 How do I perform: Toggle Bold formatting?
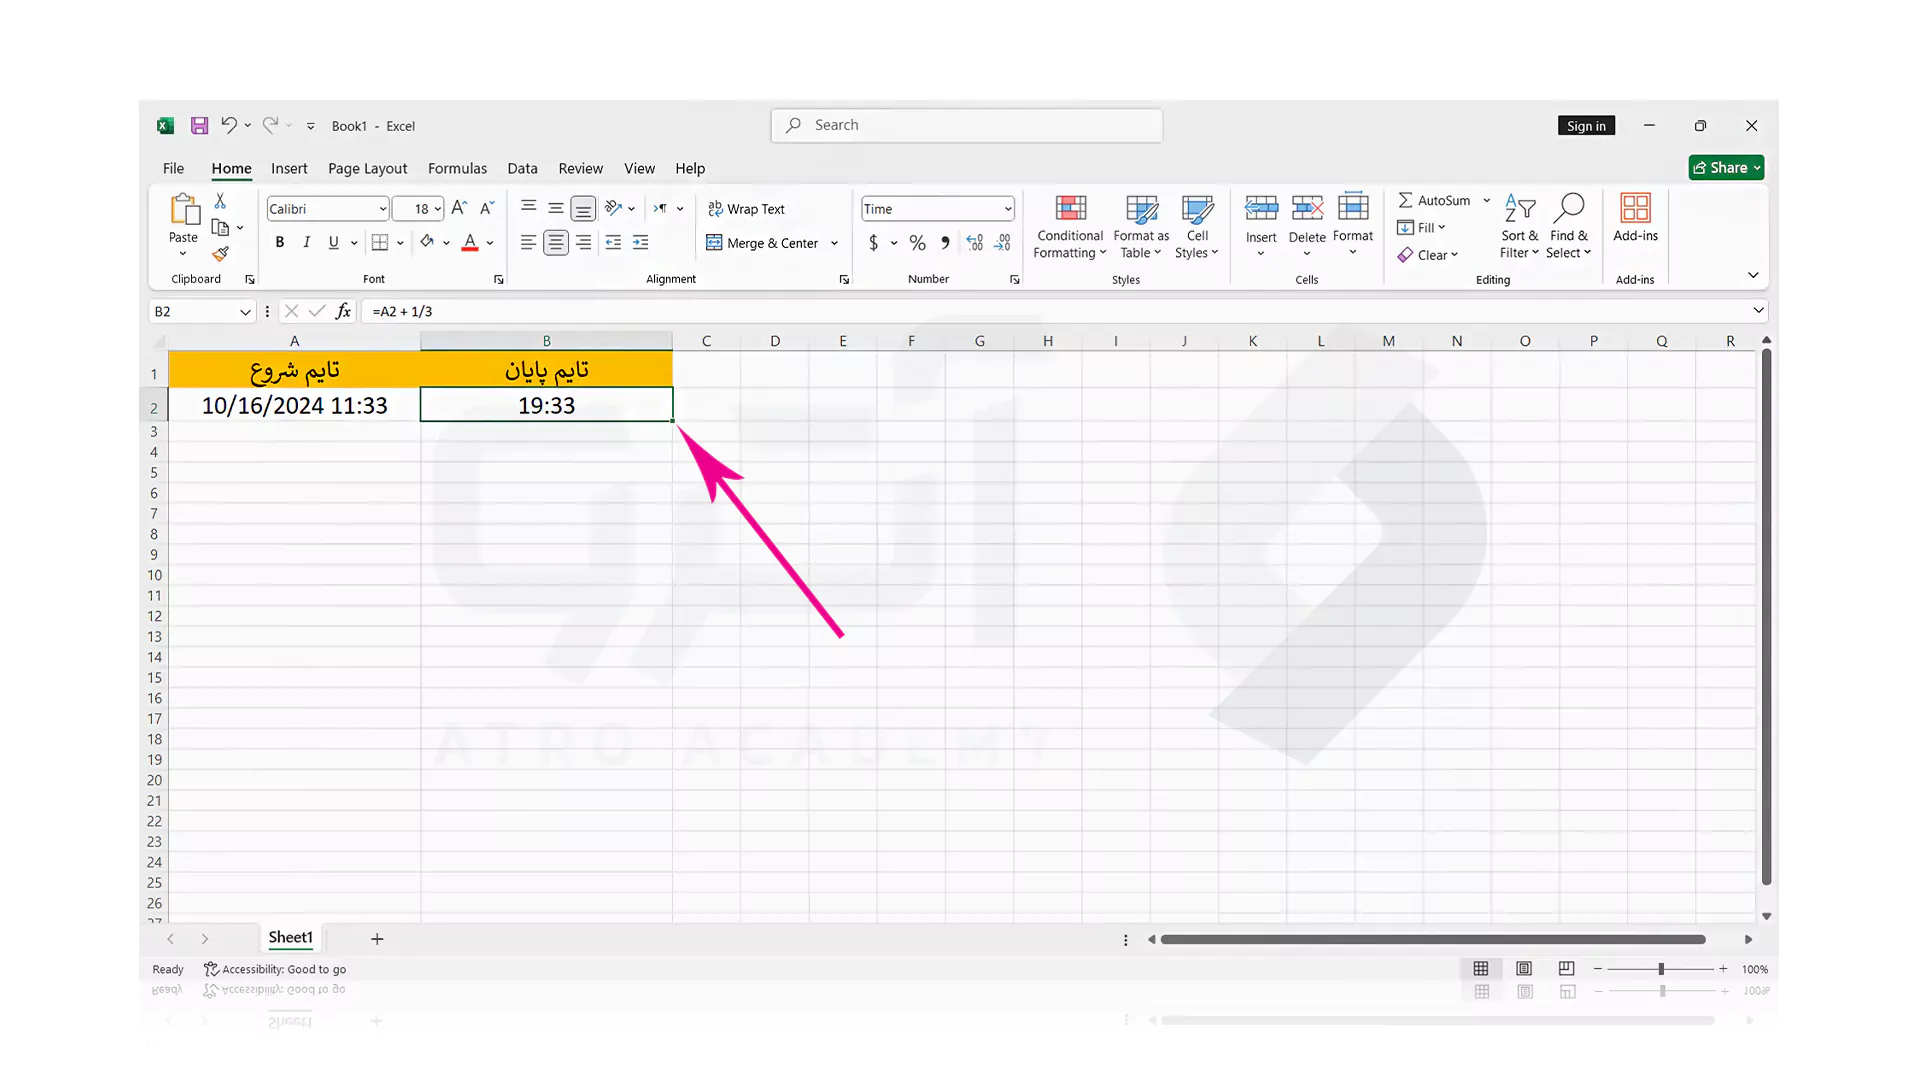tap(280, 242)
